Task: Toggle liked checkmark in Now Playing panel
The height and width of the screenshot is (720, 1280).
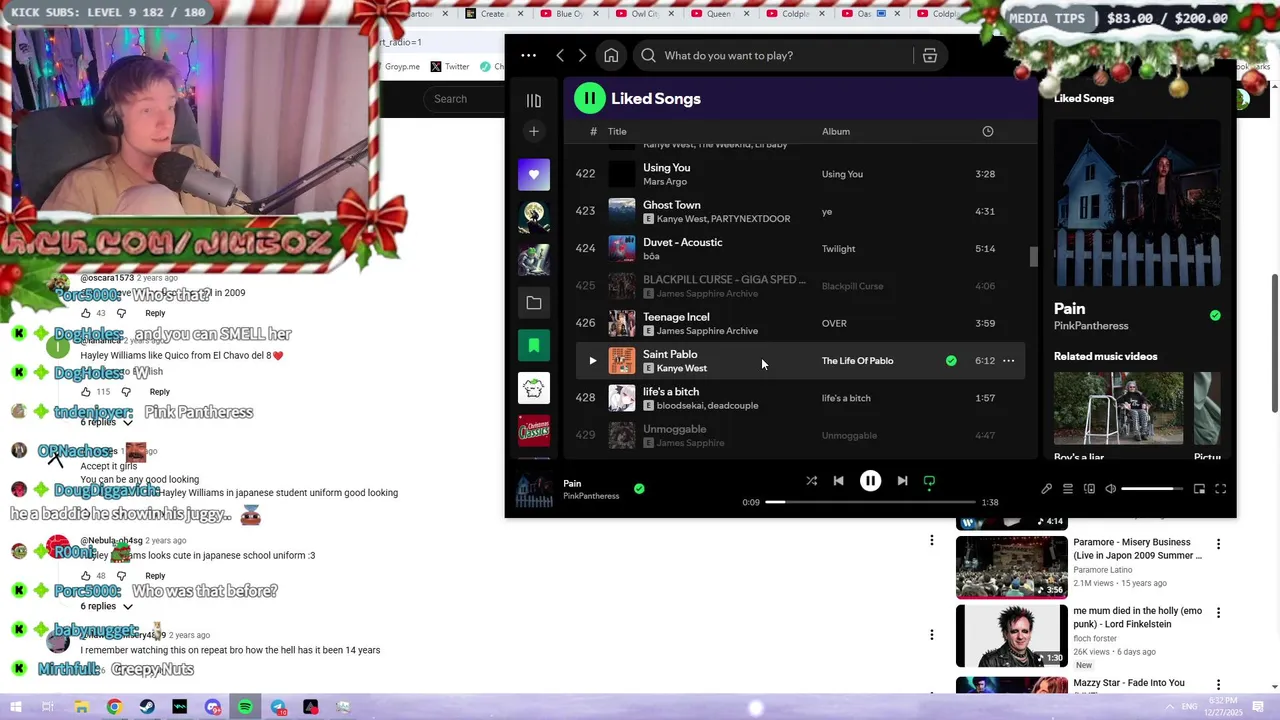Action: (1215, 316)
